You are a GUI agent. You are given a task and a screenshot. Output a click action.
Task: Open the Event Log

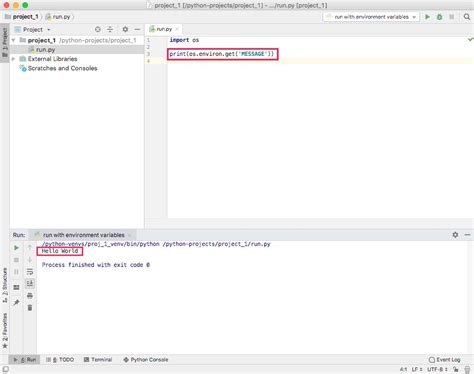444,360
